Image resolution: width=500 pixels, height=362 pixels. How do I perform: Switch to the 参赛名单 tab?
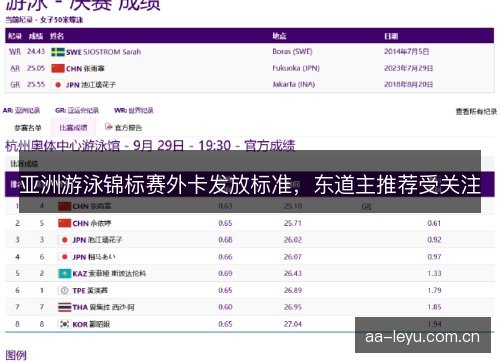click(x=28, y=128)
